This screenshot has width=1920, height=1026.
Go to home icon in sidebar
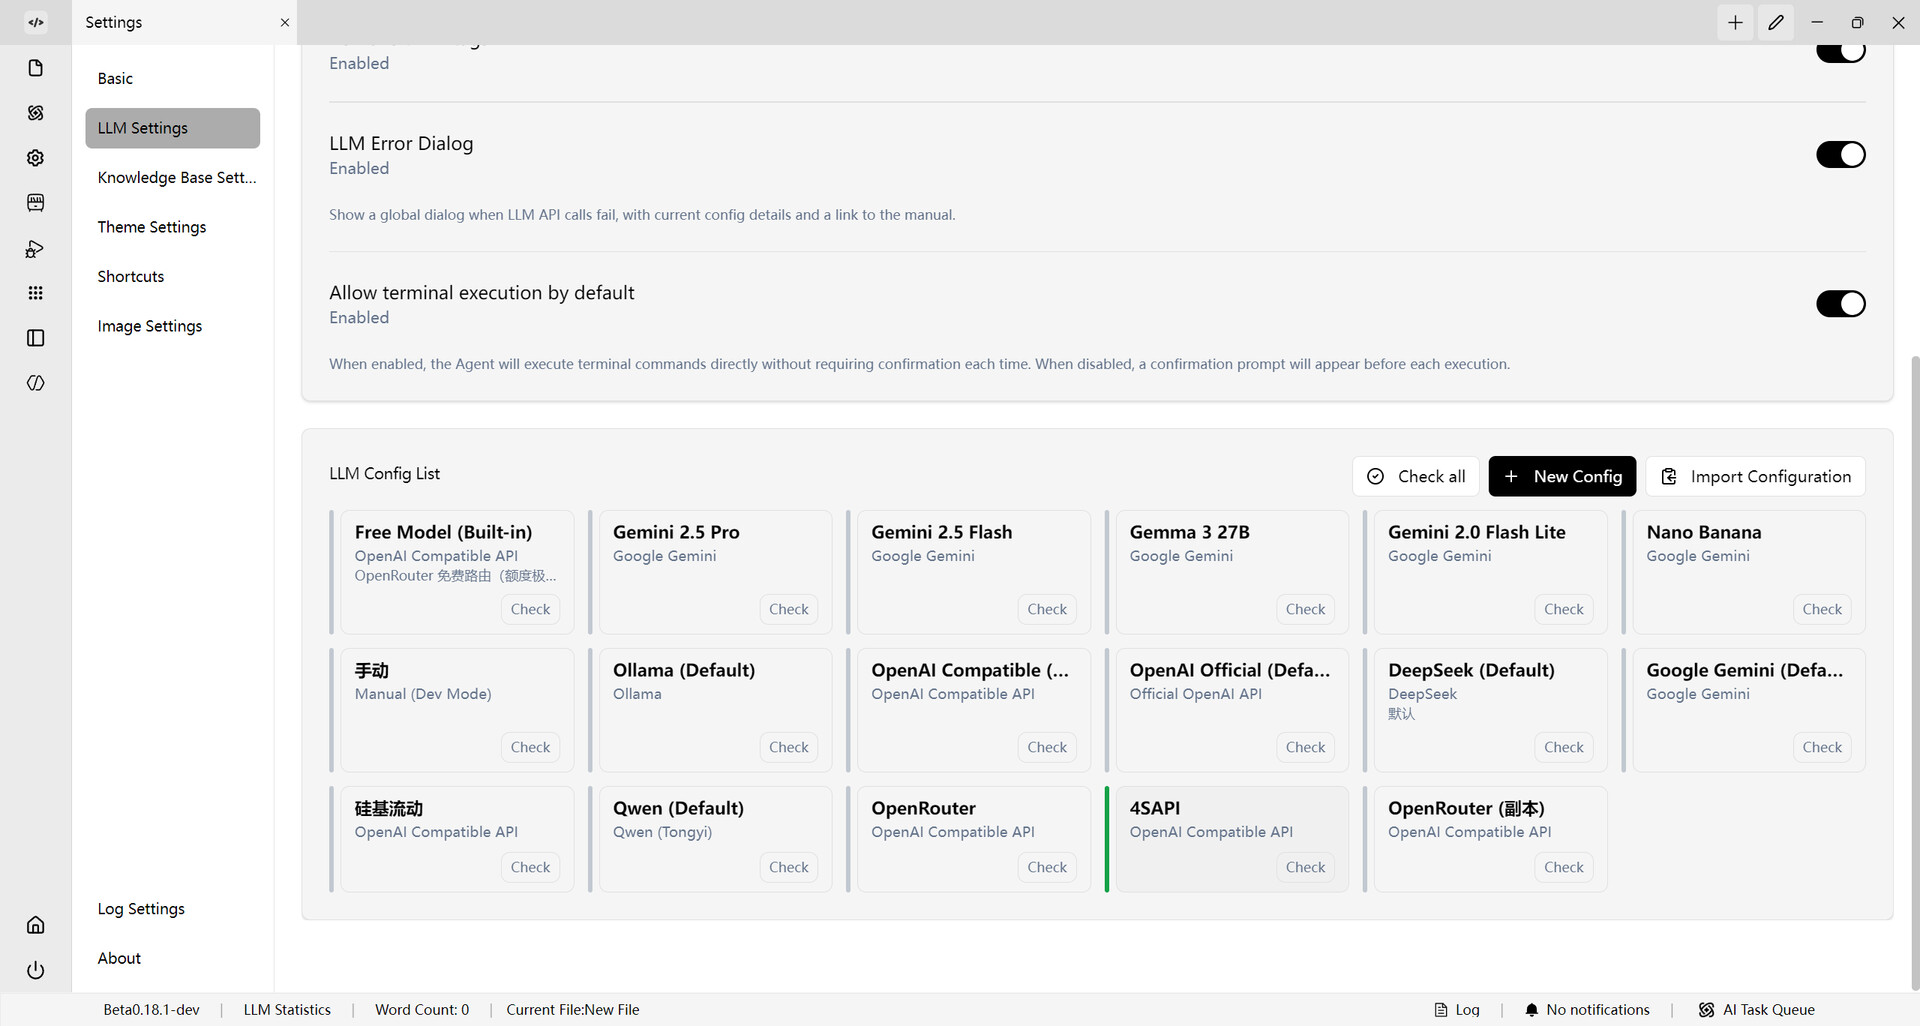[x=36, y=925]
